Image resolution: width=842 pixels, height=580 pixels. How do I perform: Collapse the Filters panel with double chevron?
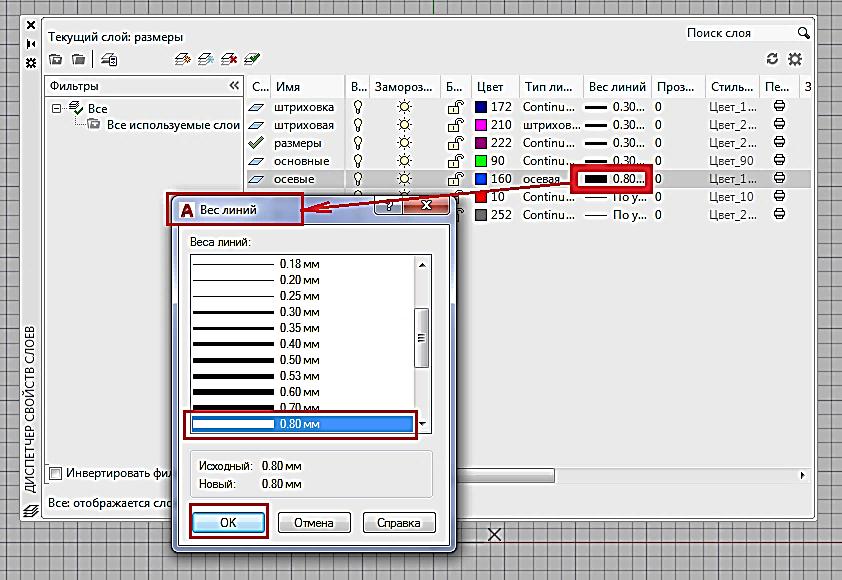234,86
